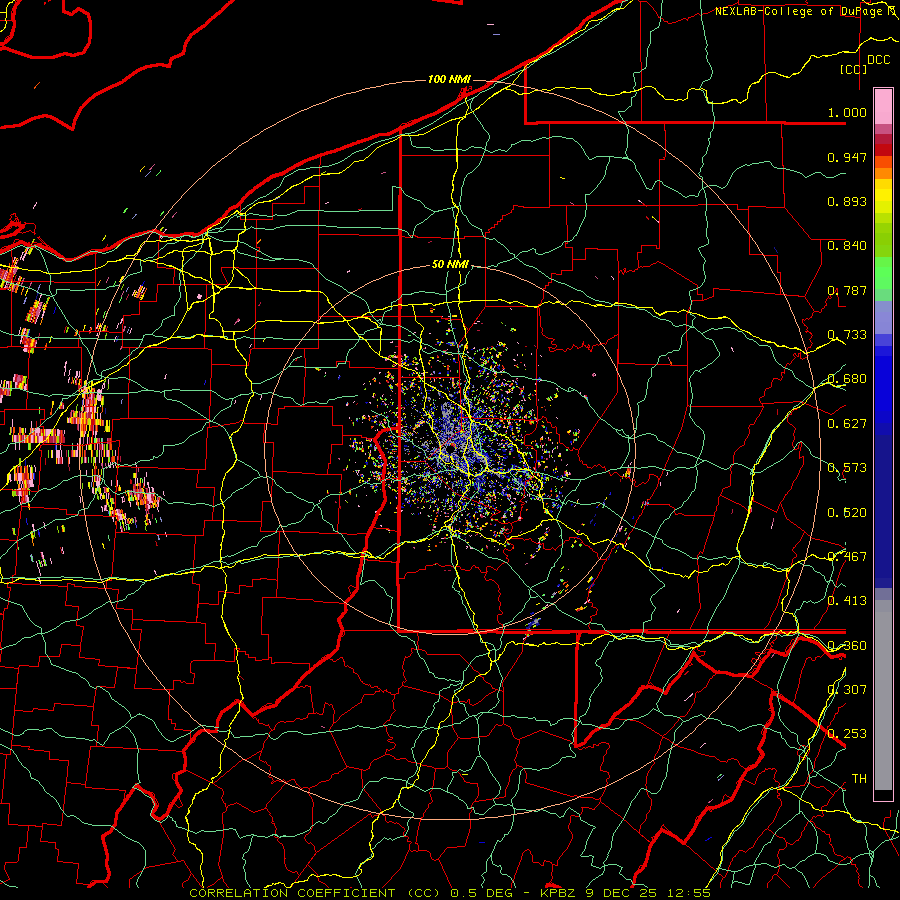Viewport: 900px width, 900px height.
Task: Select the 0.573 scale value
Action: tap(847, 468)
